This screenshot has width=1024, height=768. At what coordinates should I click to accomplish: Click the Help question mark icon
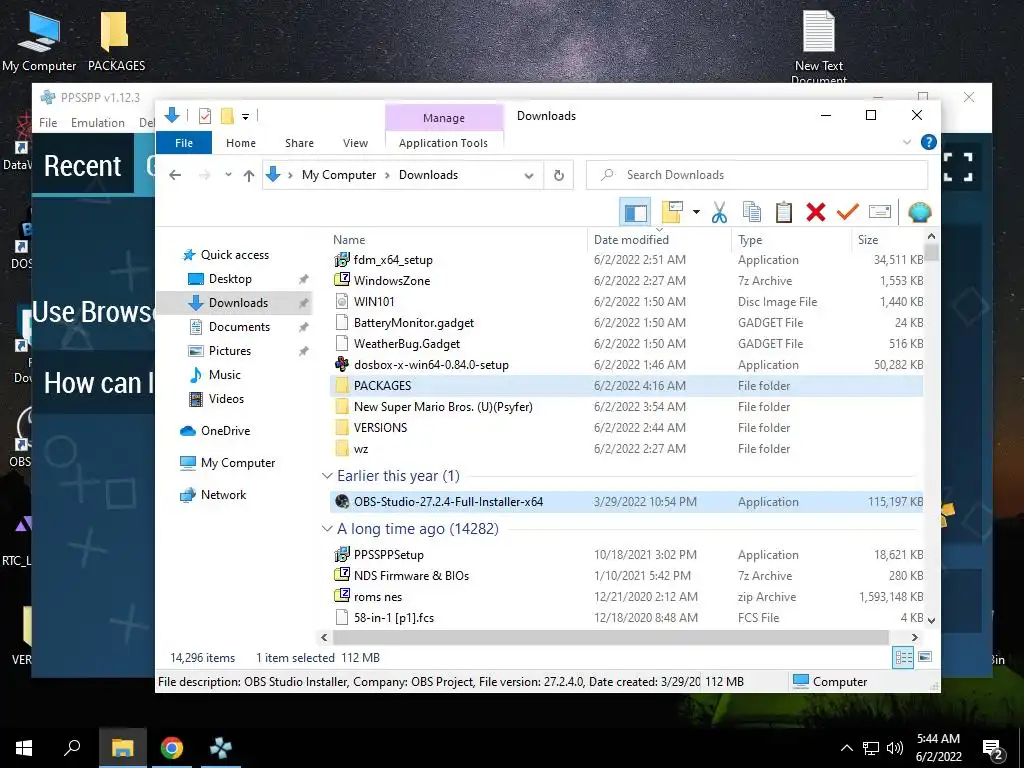(928, 142)
